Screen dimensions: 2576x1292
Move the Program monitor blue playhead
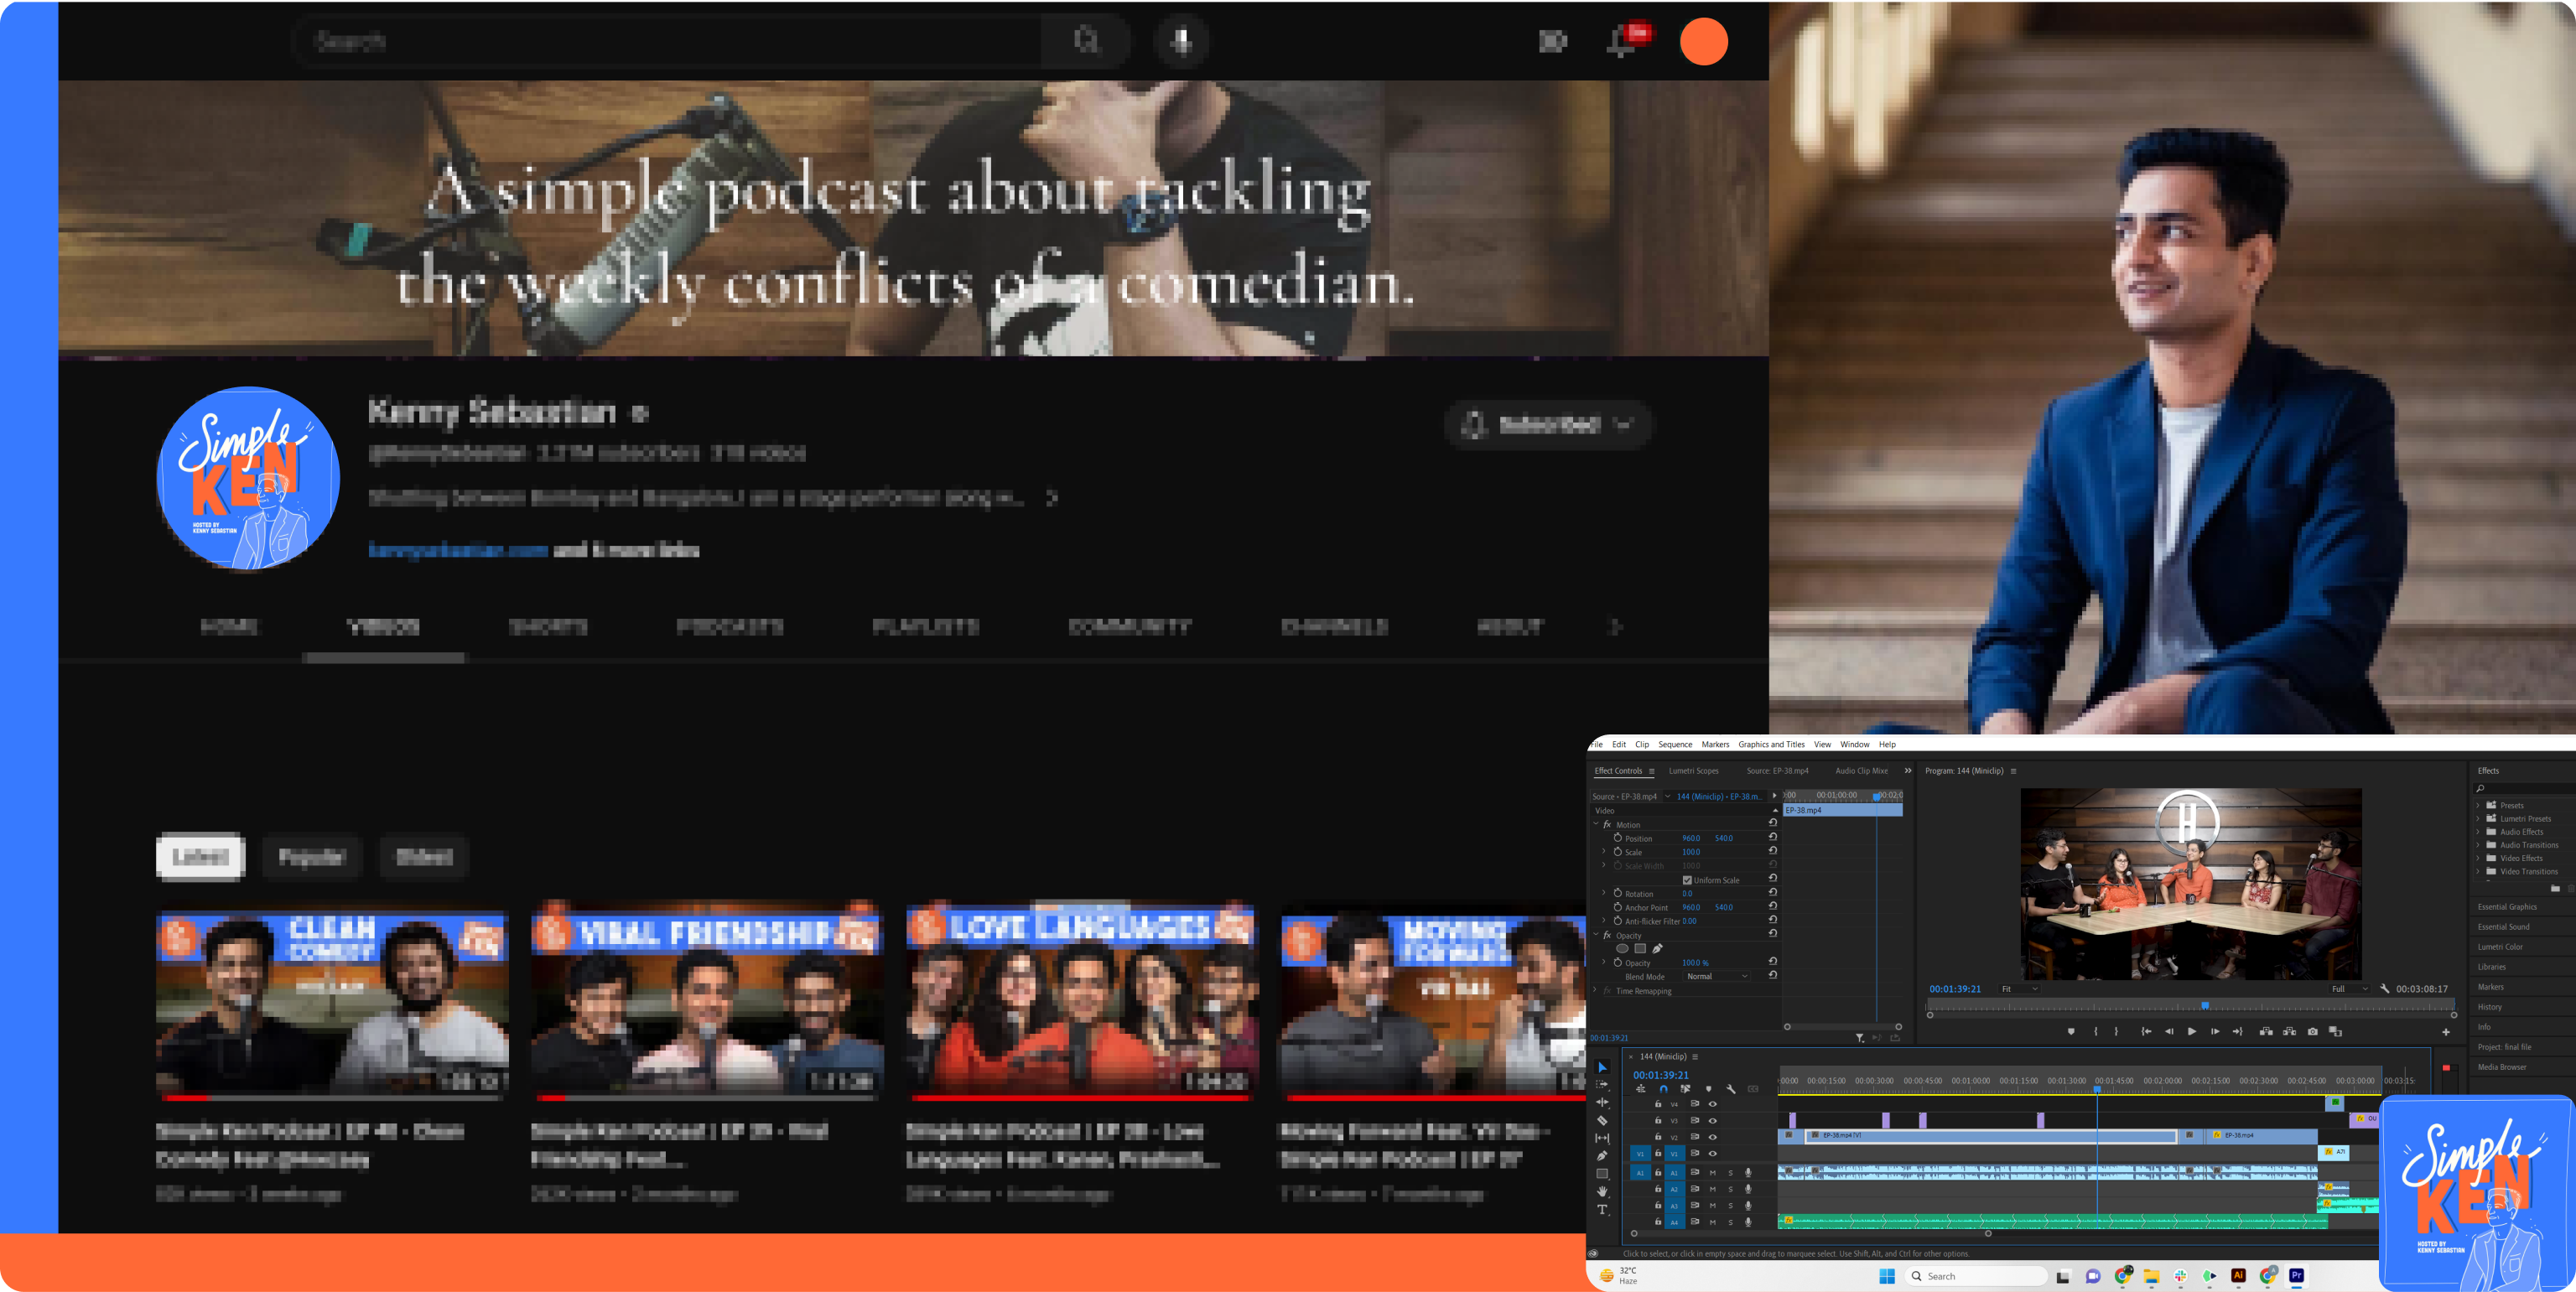[x=2205, y=1006]
